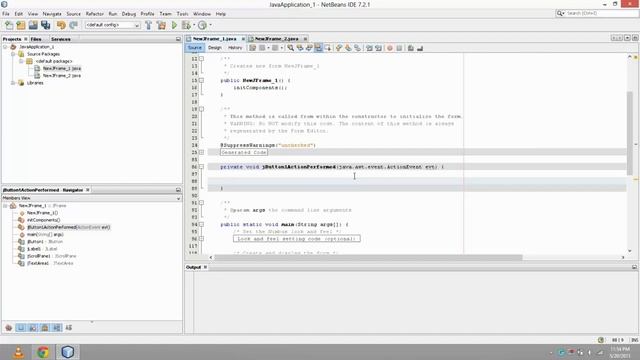Close the Output panel tab
The height and width of the screenshot is (360, 640).
(x=205, y=267)
